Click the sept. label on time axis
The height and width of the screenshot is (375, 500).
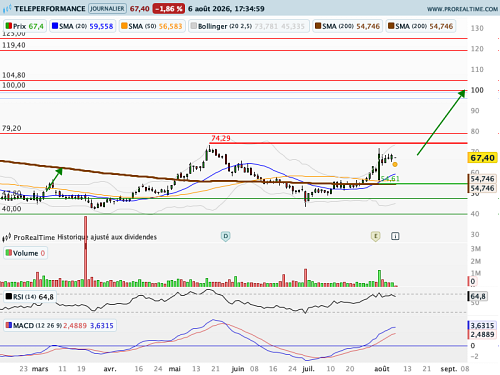coord(449,369)
